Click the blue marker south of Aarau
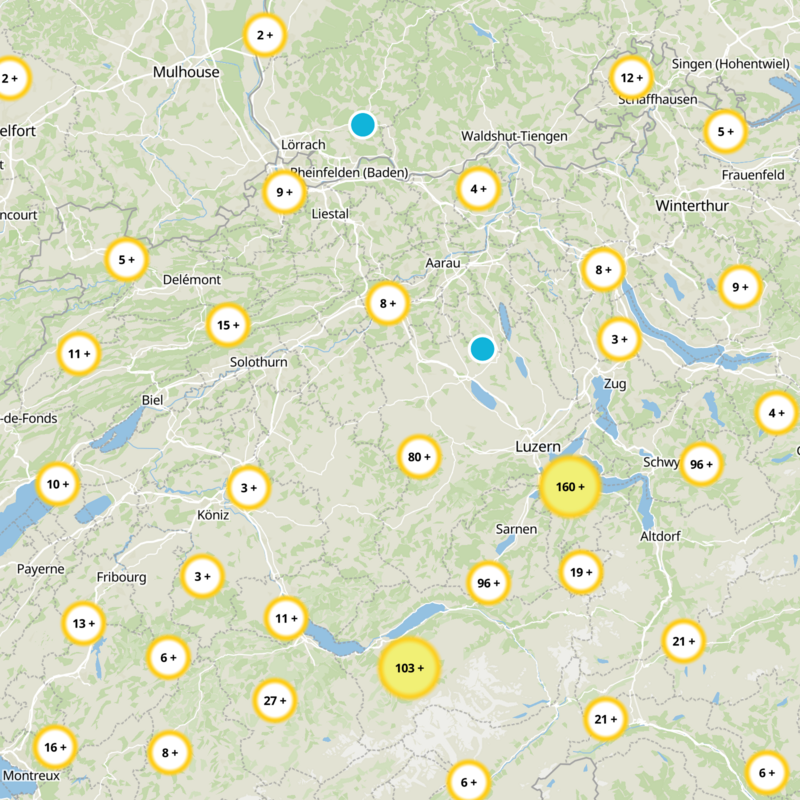The height and width of the screenshot is (800, 800). pos(482,349)
